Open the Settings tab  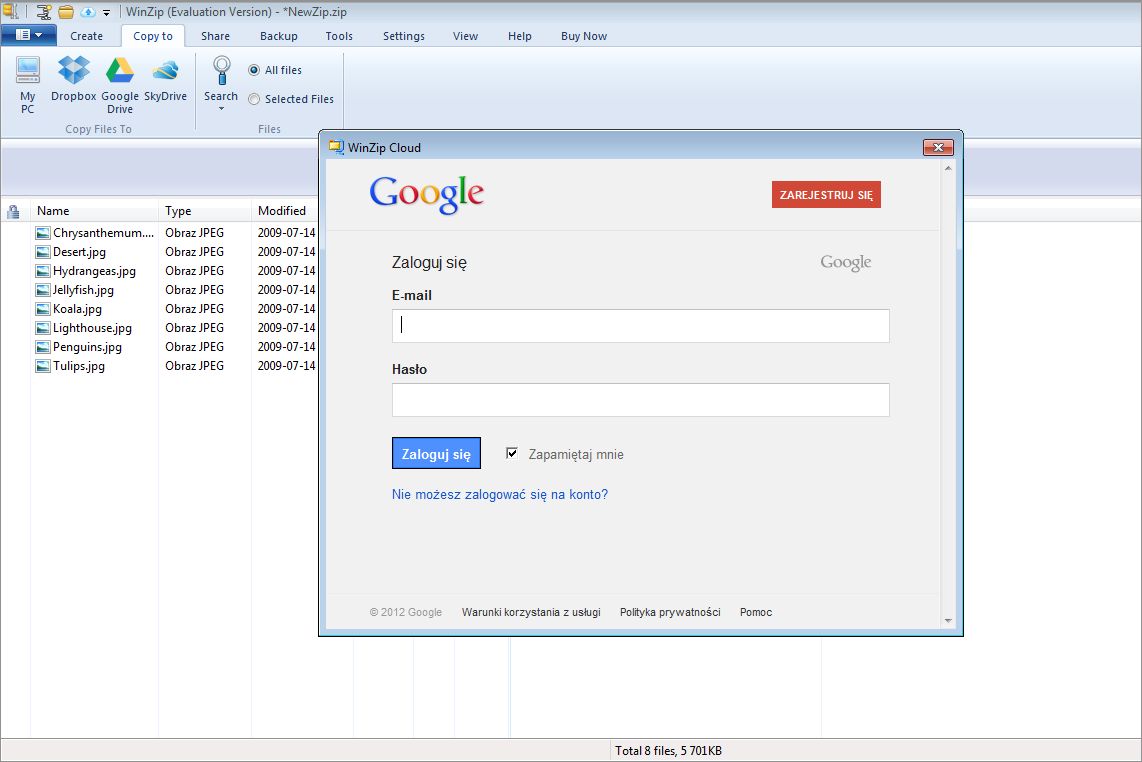click(x=403, y=36)
